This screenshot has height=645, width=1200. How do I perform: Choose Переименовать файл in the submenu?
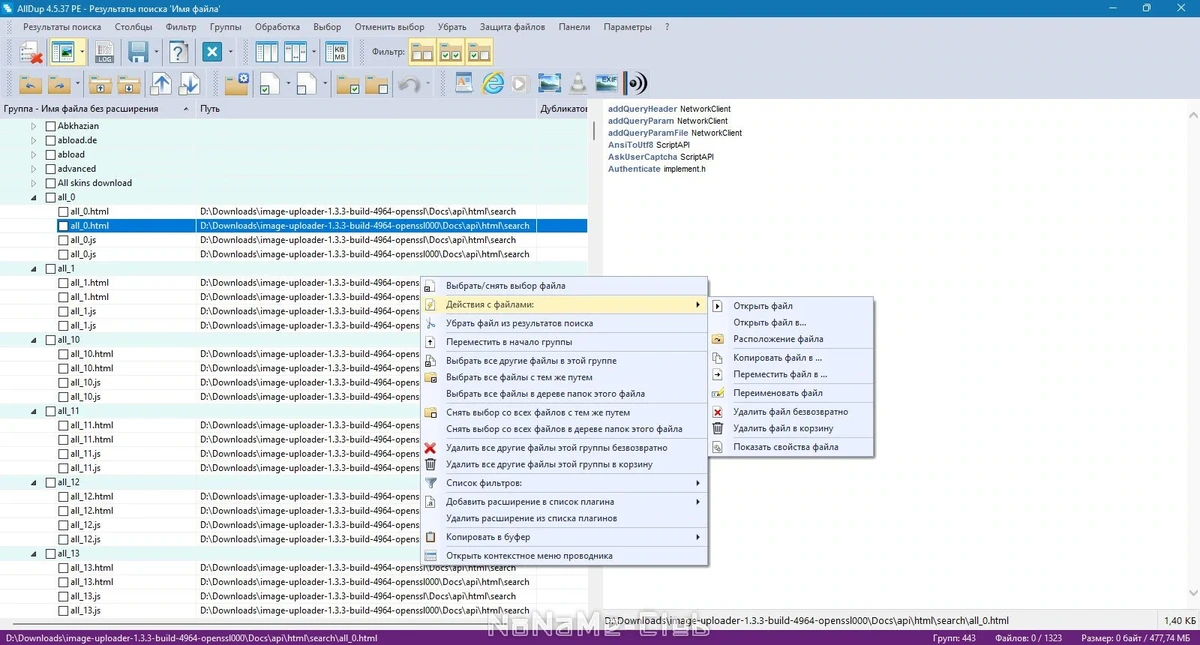(791, 393)
